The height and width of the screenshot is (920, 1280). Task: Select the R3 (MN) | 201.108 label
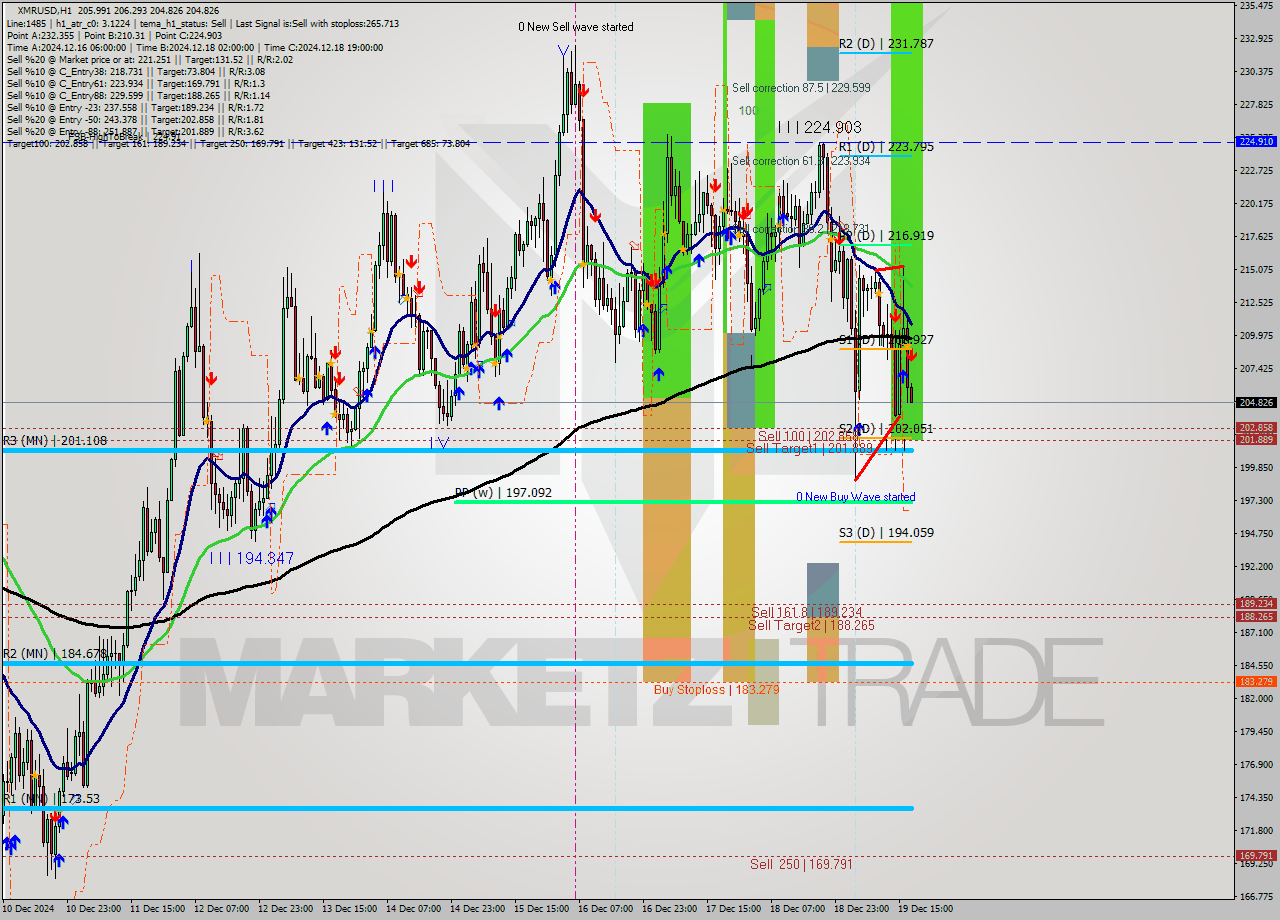(x=54, y=441)
